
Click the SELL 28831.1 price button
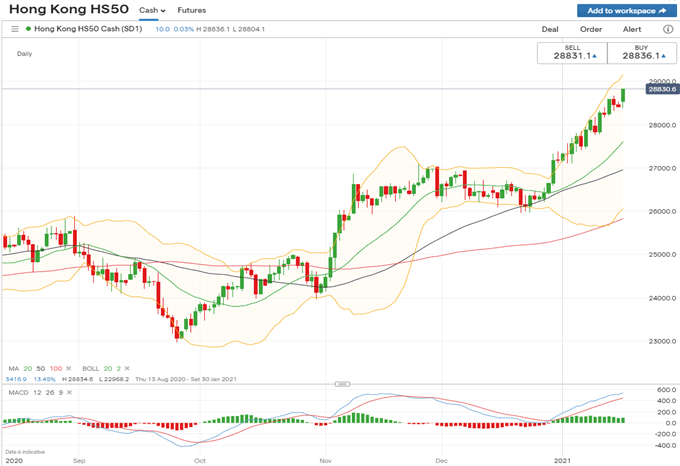572,53
